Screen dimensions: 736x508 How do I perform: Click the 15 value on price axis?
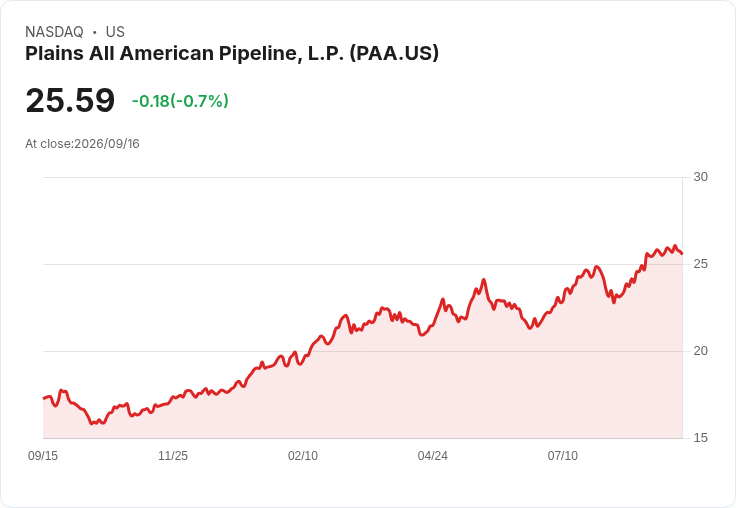[700, 438]
